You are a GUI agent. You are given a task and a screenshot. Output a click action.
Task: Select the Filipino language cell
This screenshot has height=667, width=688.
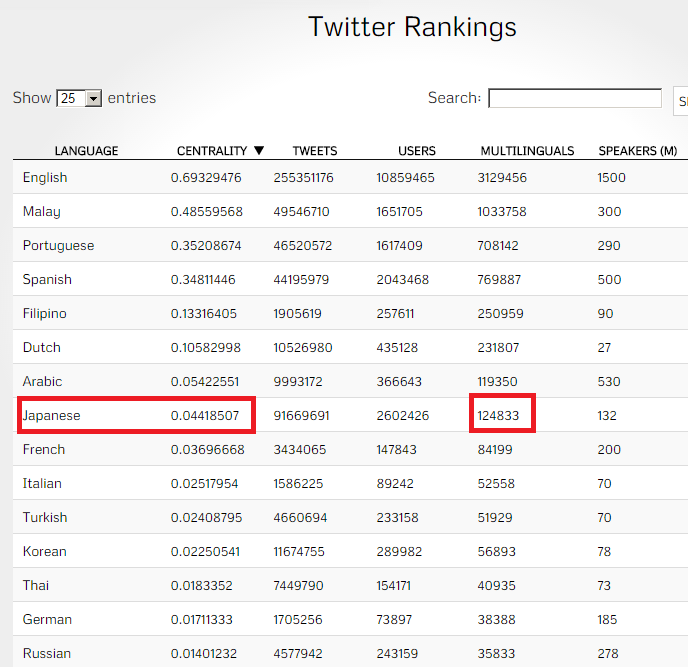[45, 313]
